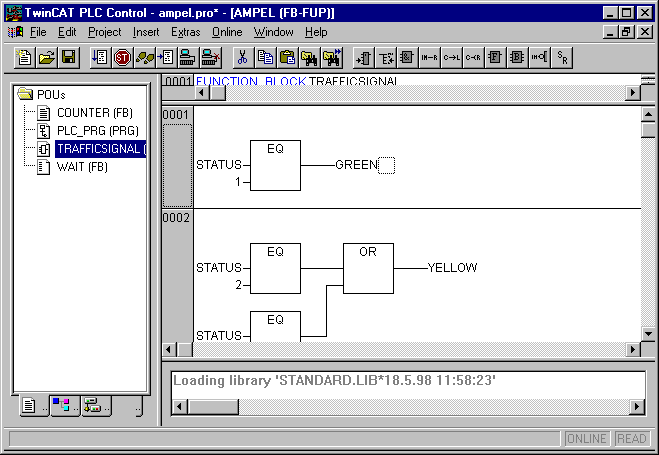Click the GREEN output variable
The width and height of the screenshot is (659, 455).
357,165
